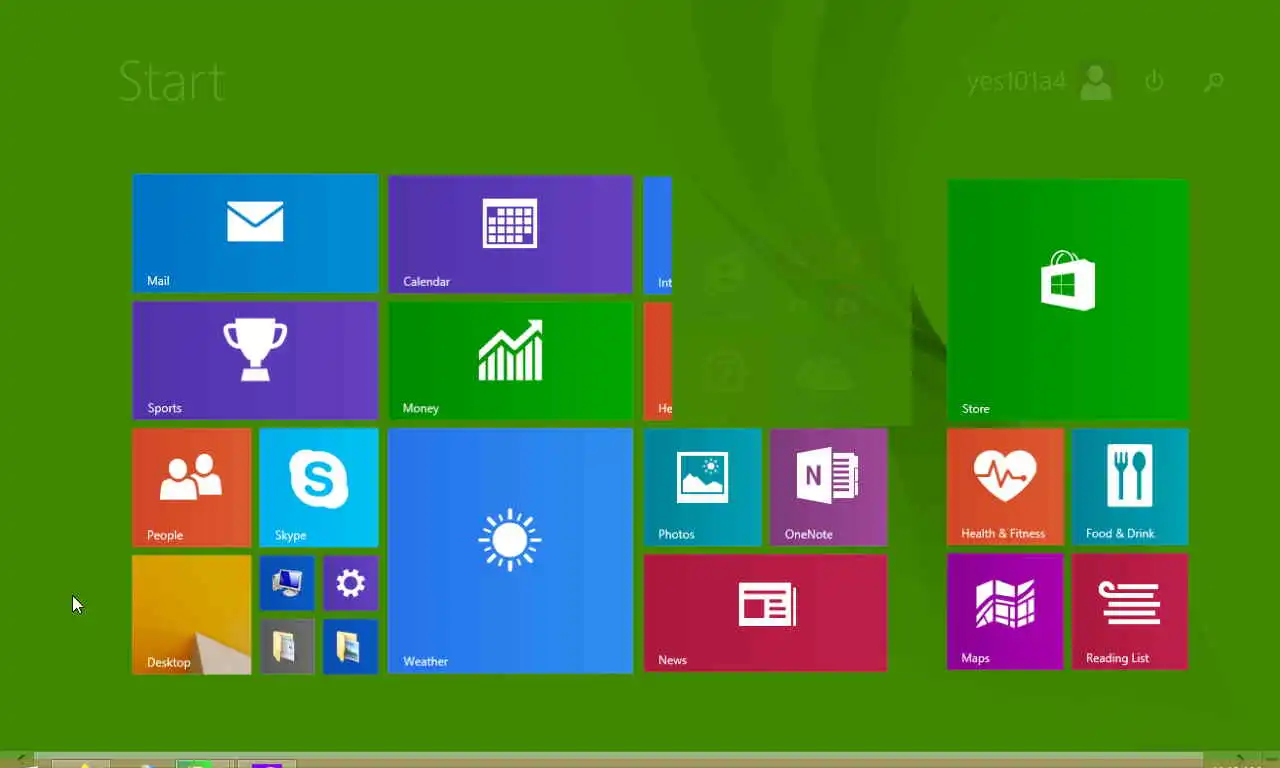This screenshot has width=1280, height=768.
Task: Click the power options button
Action: point(1154,81)
